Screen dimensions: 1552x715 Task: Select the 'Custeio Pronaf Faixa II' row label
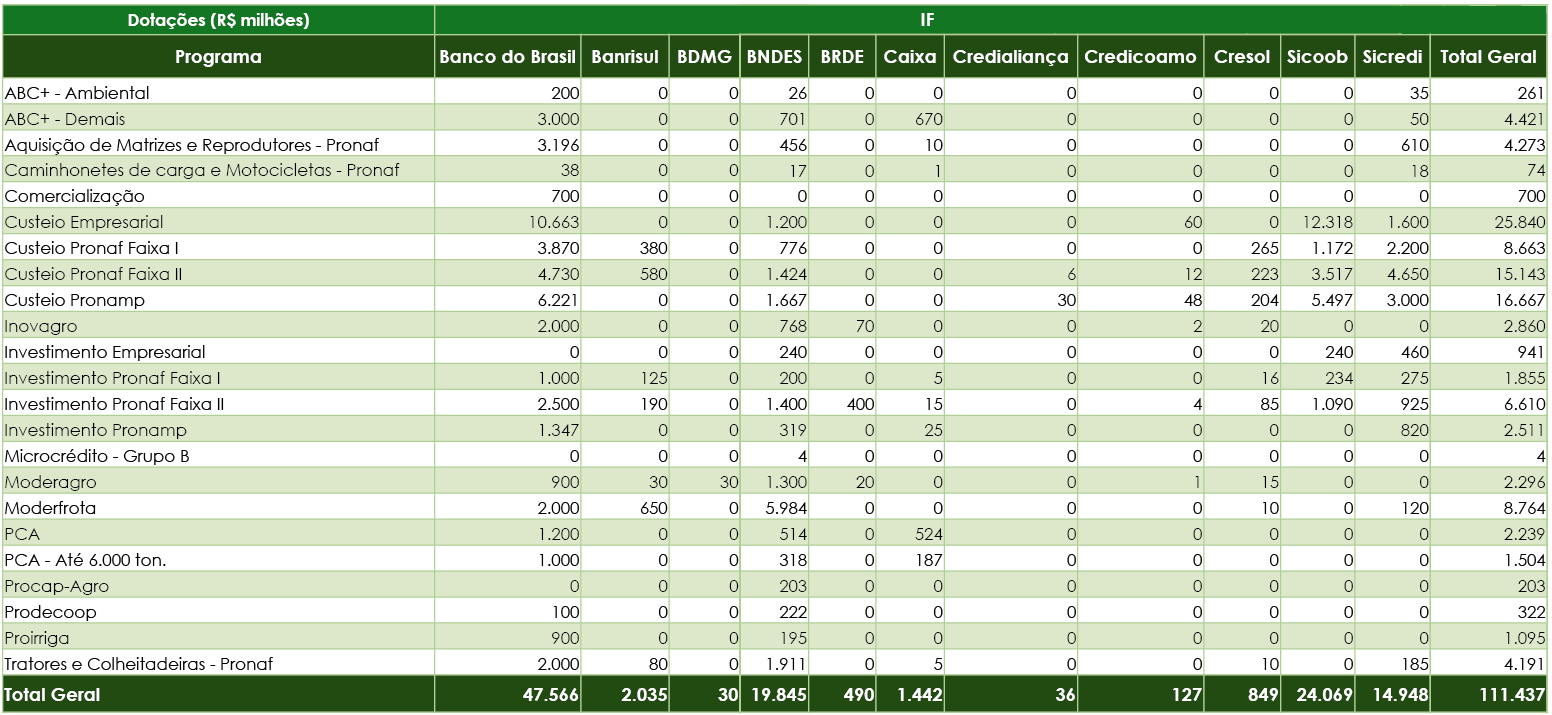click(x=94, y=274)
